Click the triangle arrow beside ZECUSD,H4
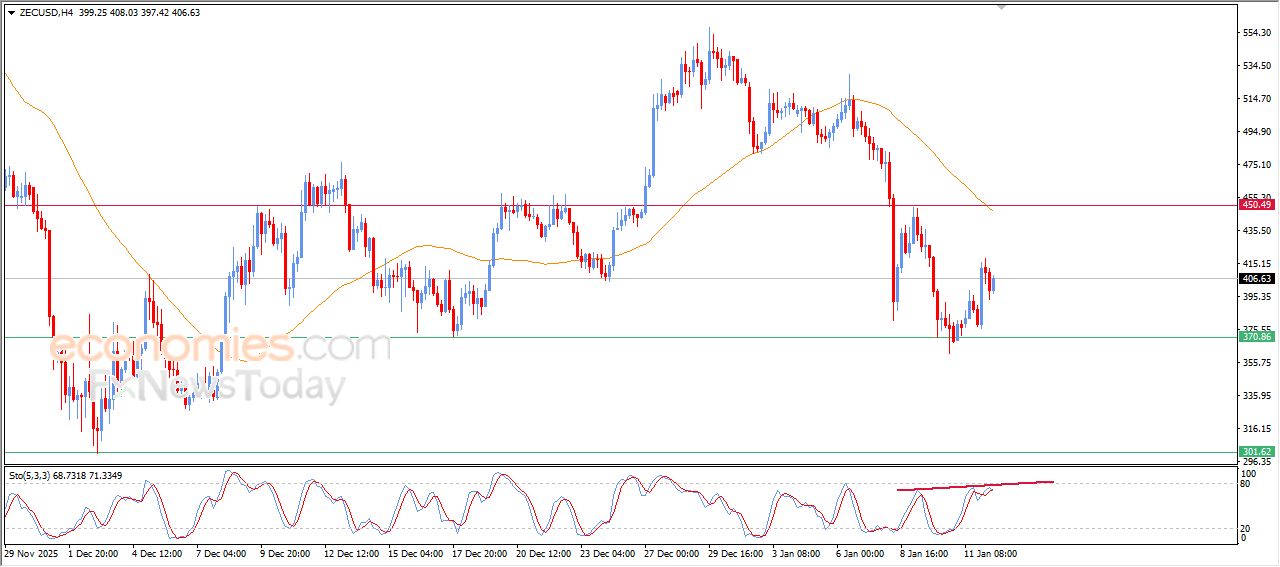Image resolution: width=1280 pixels, height=567 pixels. (11, 13)
